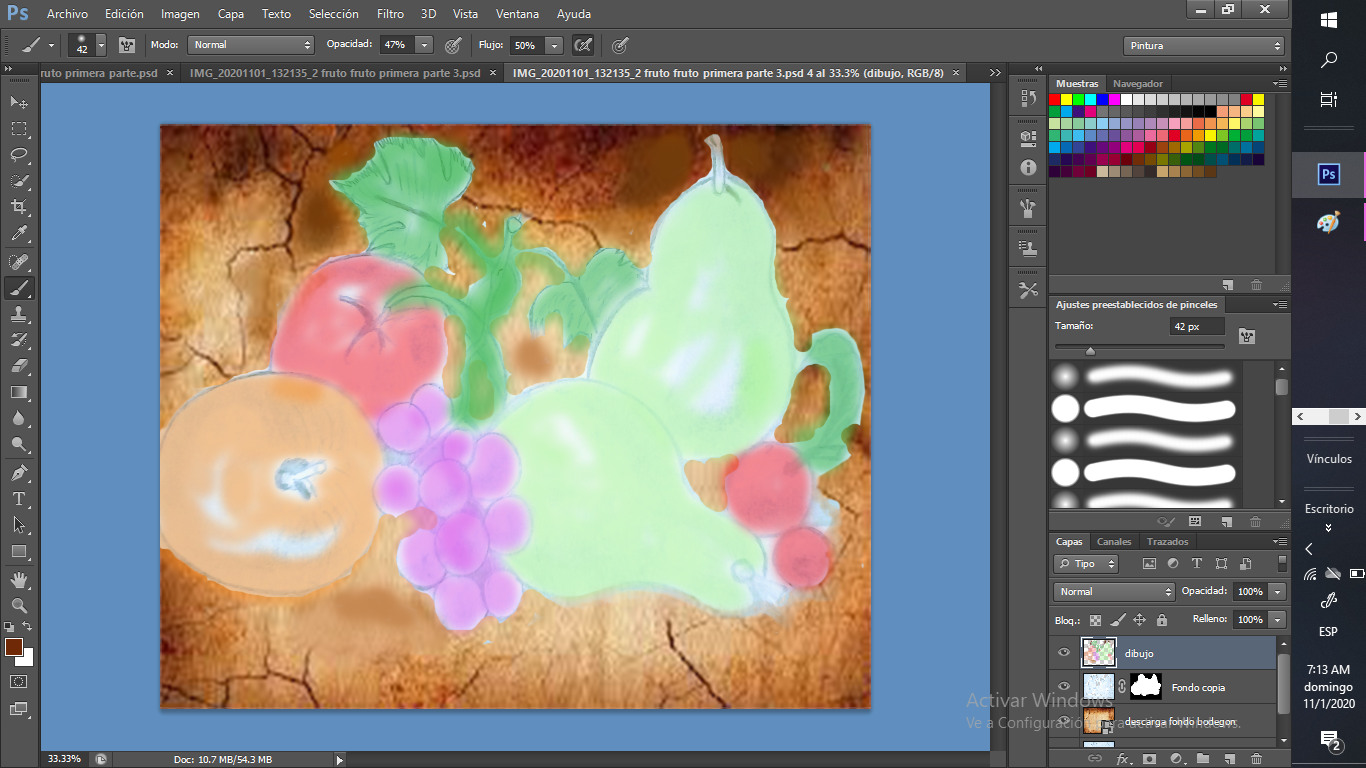Viewport: 1366px width, 768px height.
Task: Click the add layer style fx icon
Action: pyautogui.click(x=1123, y=759)
